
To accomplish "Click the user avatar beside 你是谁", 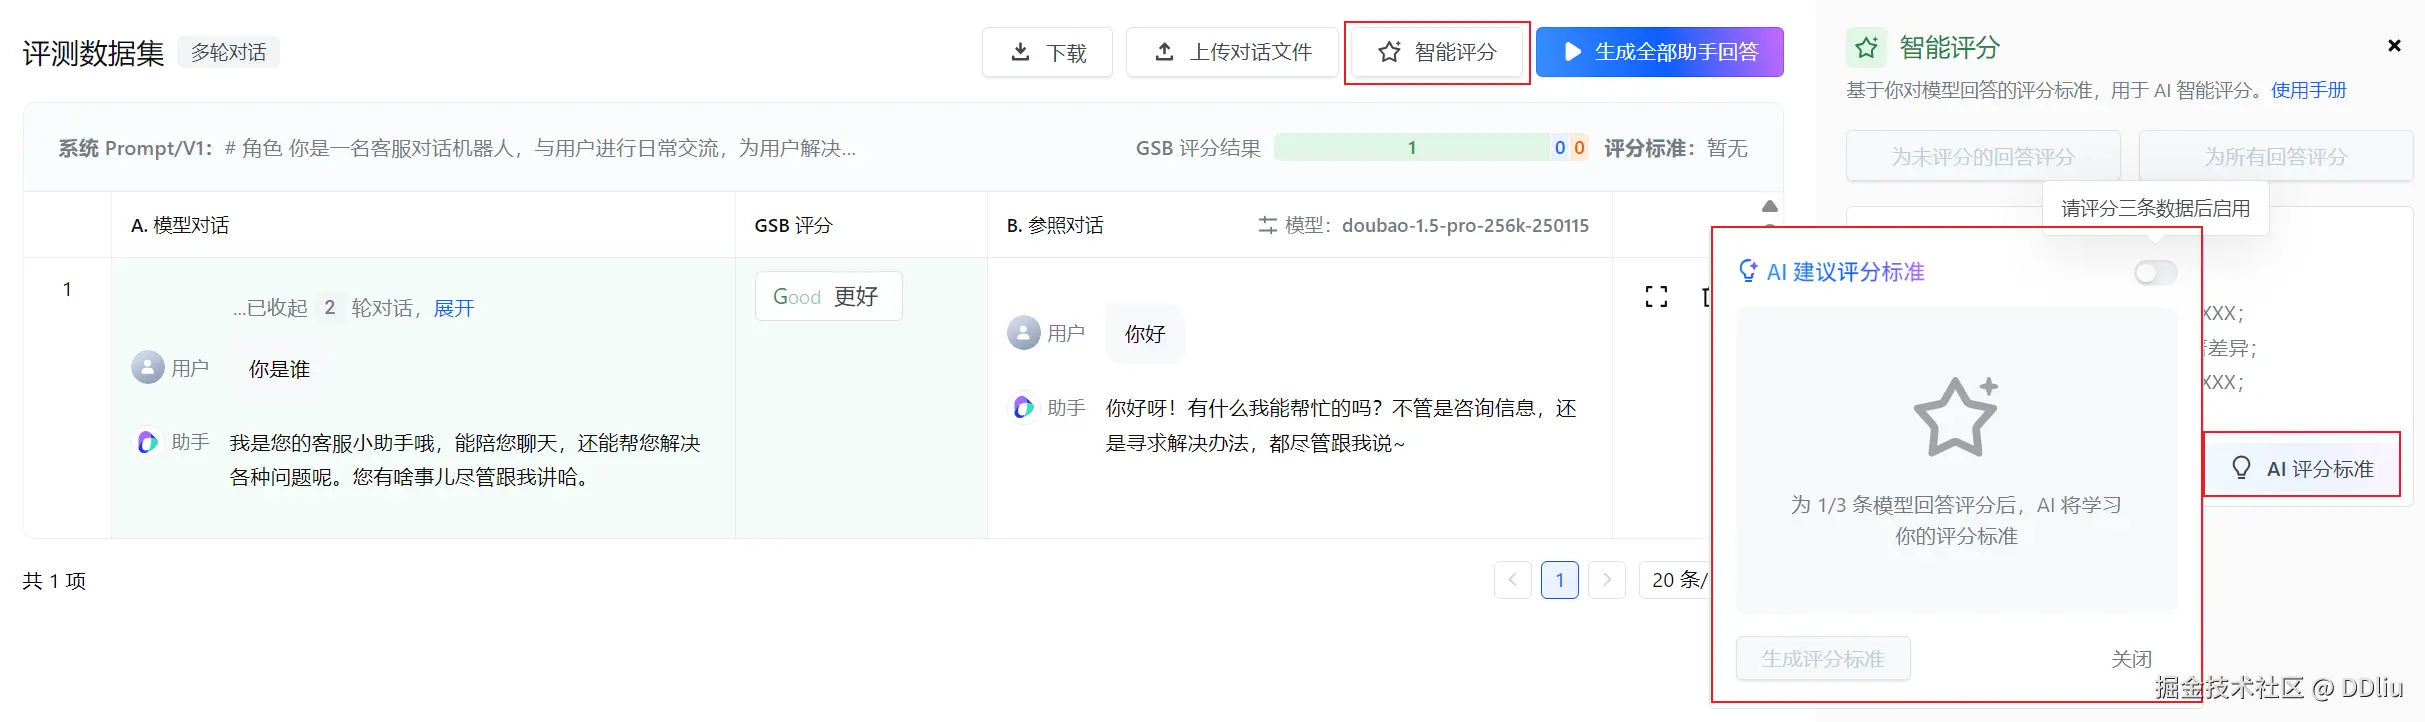I will click(148, 367).
